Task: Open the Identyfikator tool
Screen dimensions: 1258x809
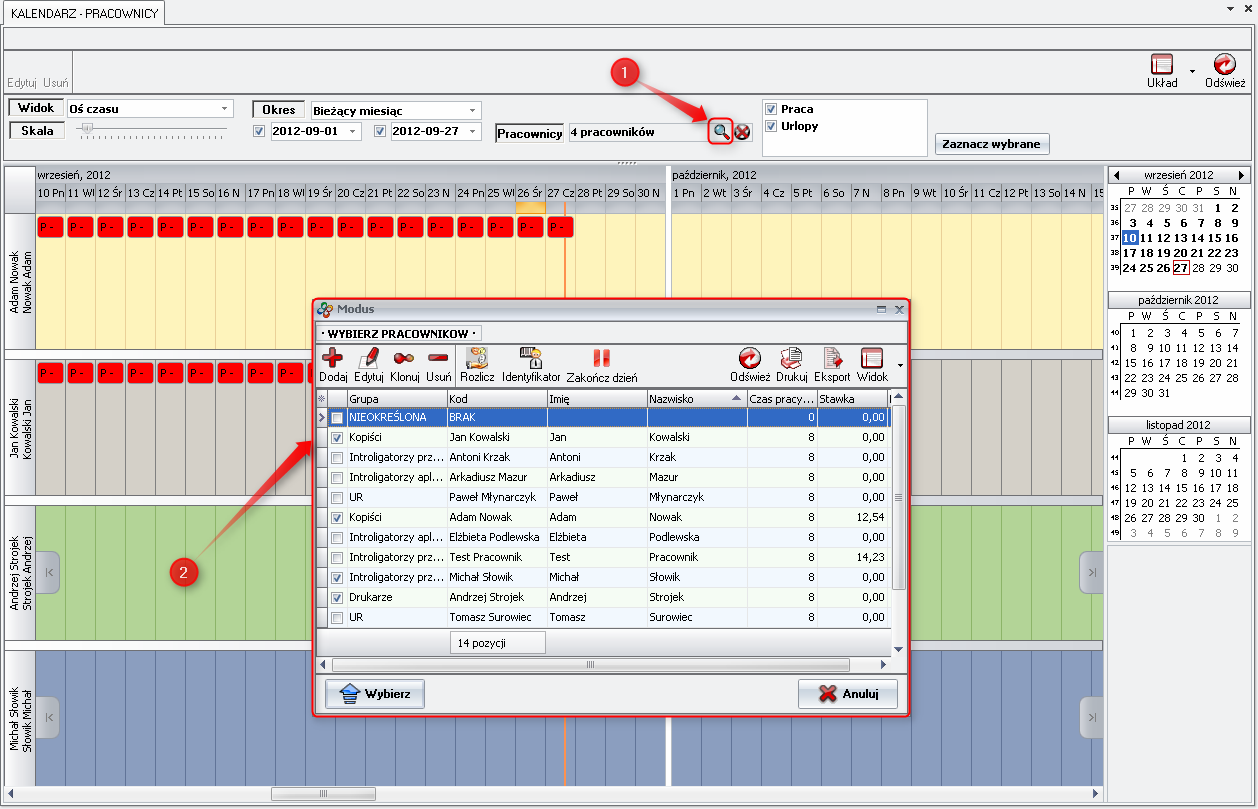Action: point(530,358)
